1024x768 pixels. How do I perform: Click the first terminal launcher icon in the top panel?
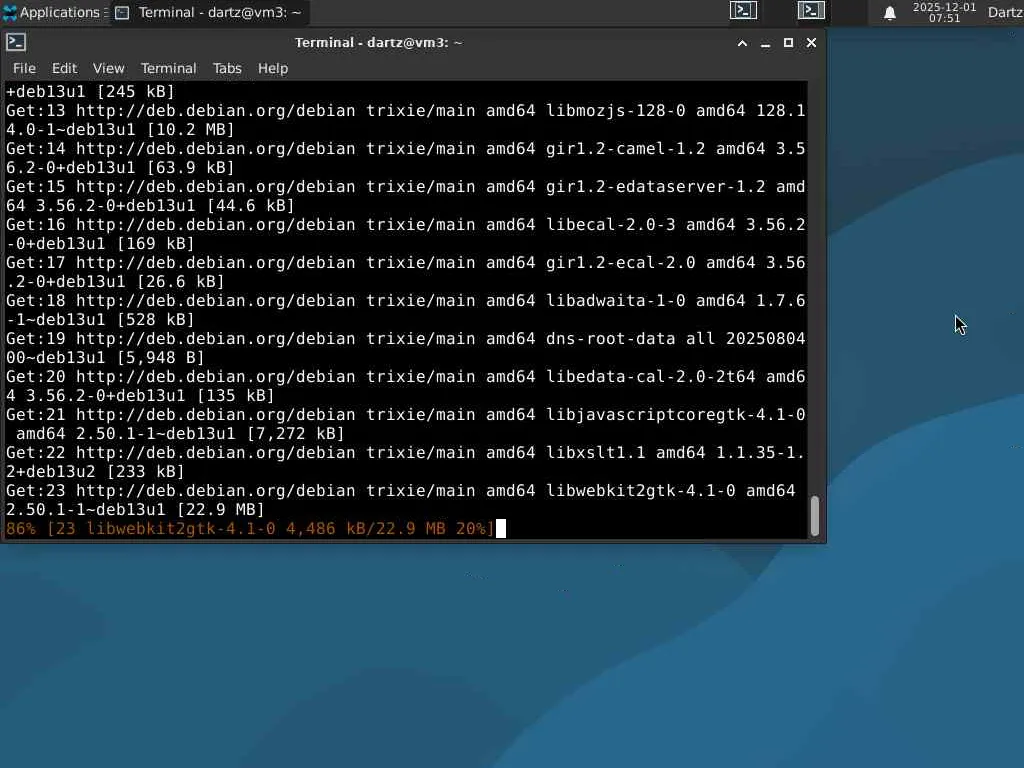[x=743, y=10]
